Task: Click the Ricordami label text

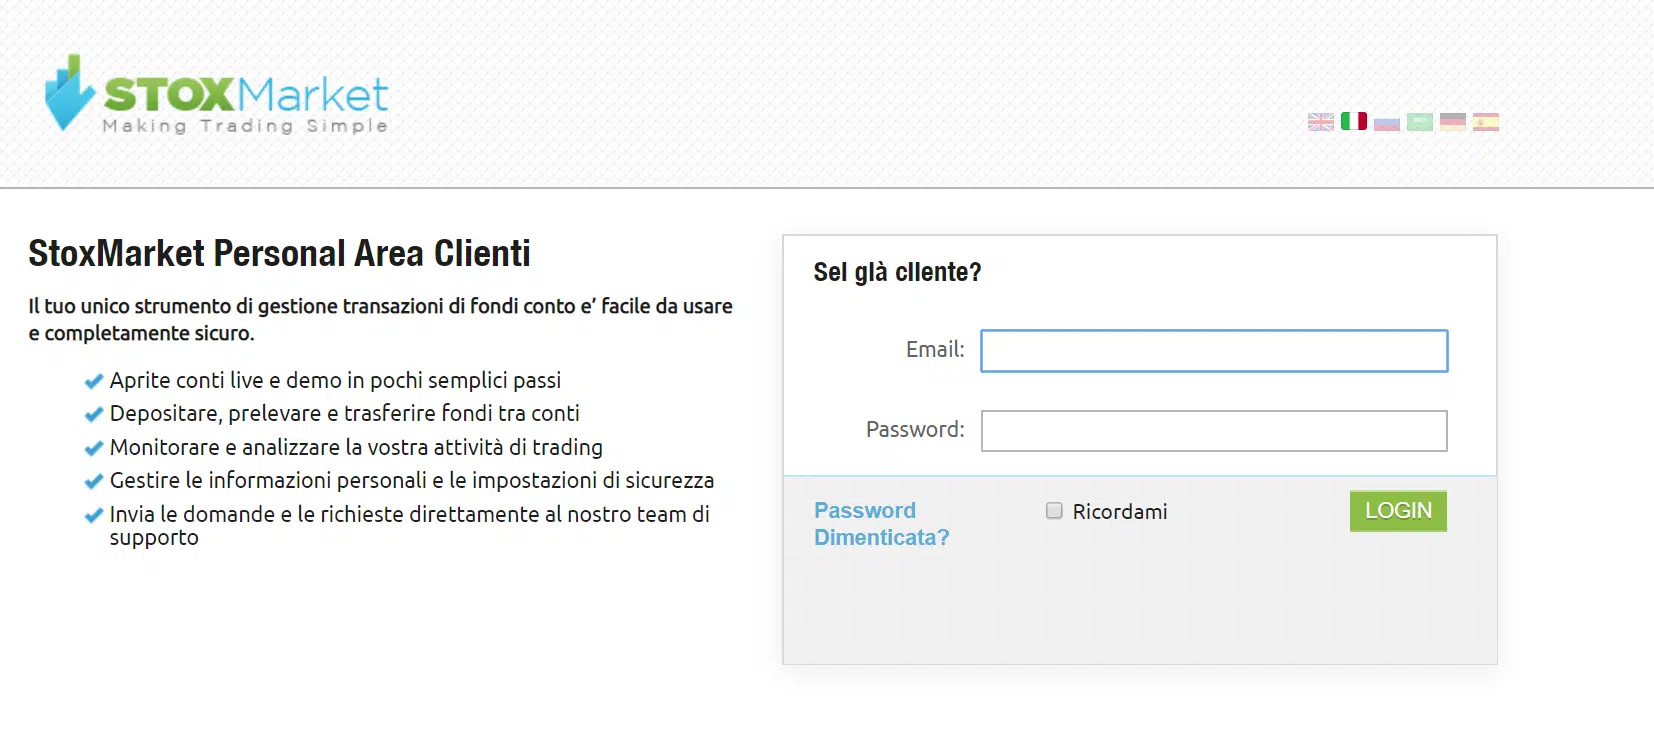Action: click(x=1120, y=511)
